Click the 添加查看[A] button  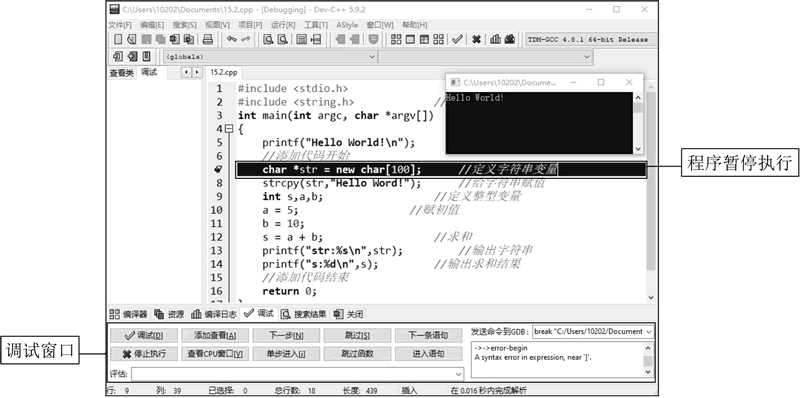(x=215, y=335)
